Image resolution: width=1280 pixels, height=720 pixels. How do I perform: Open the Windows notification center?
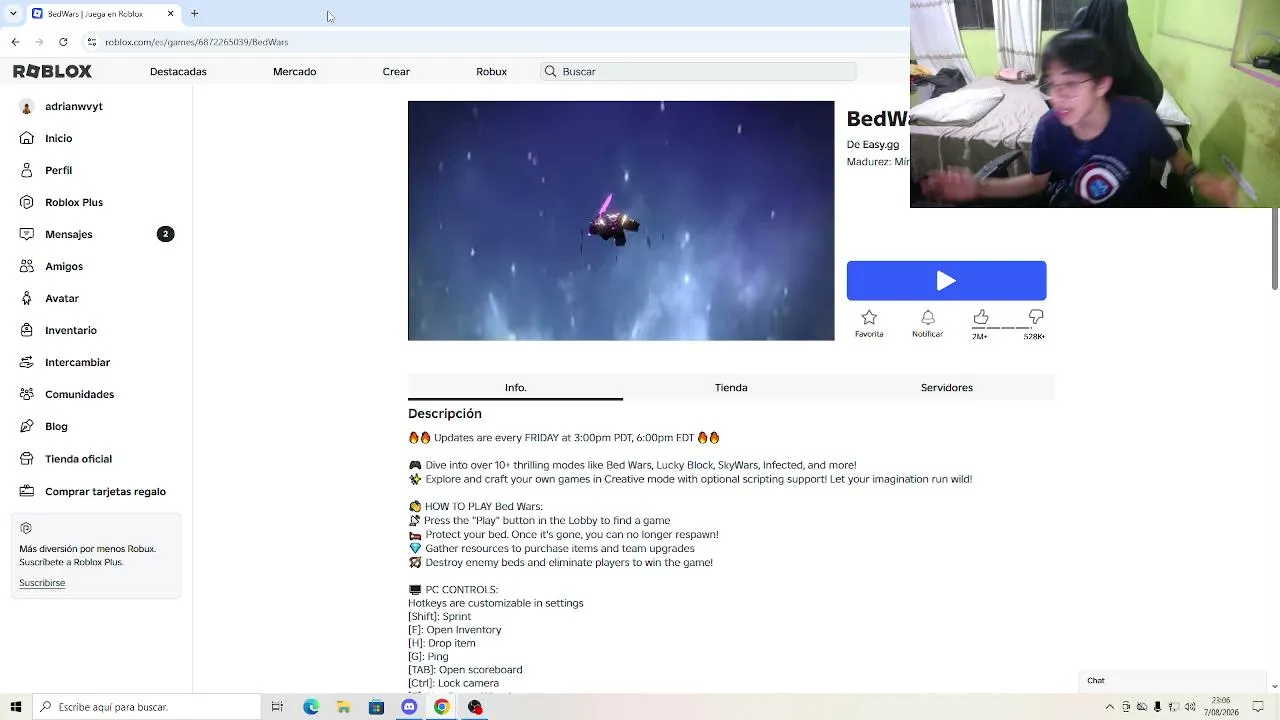click(1258, 707)
